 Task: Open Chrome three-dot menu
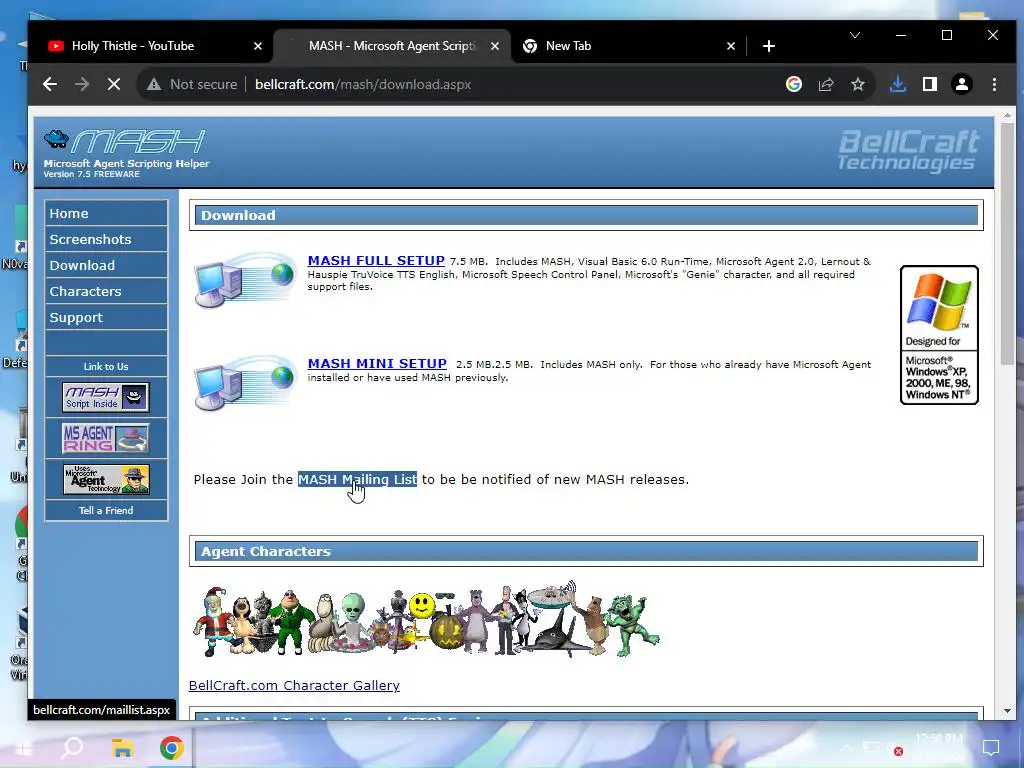[x=994, y=84]
